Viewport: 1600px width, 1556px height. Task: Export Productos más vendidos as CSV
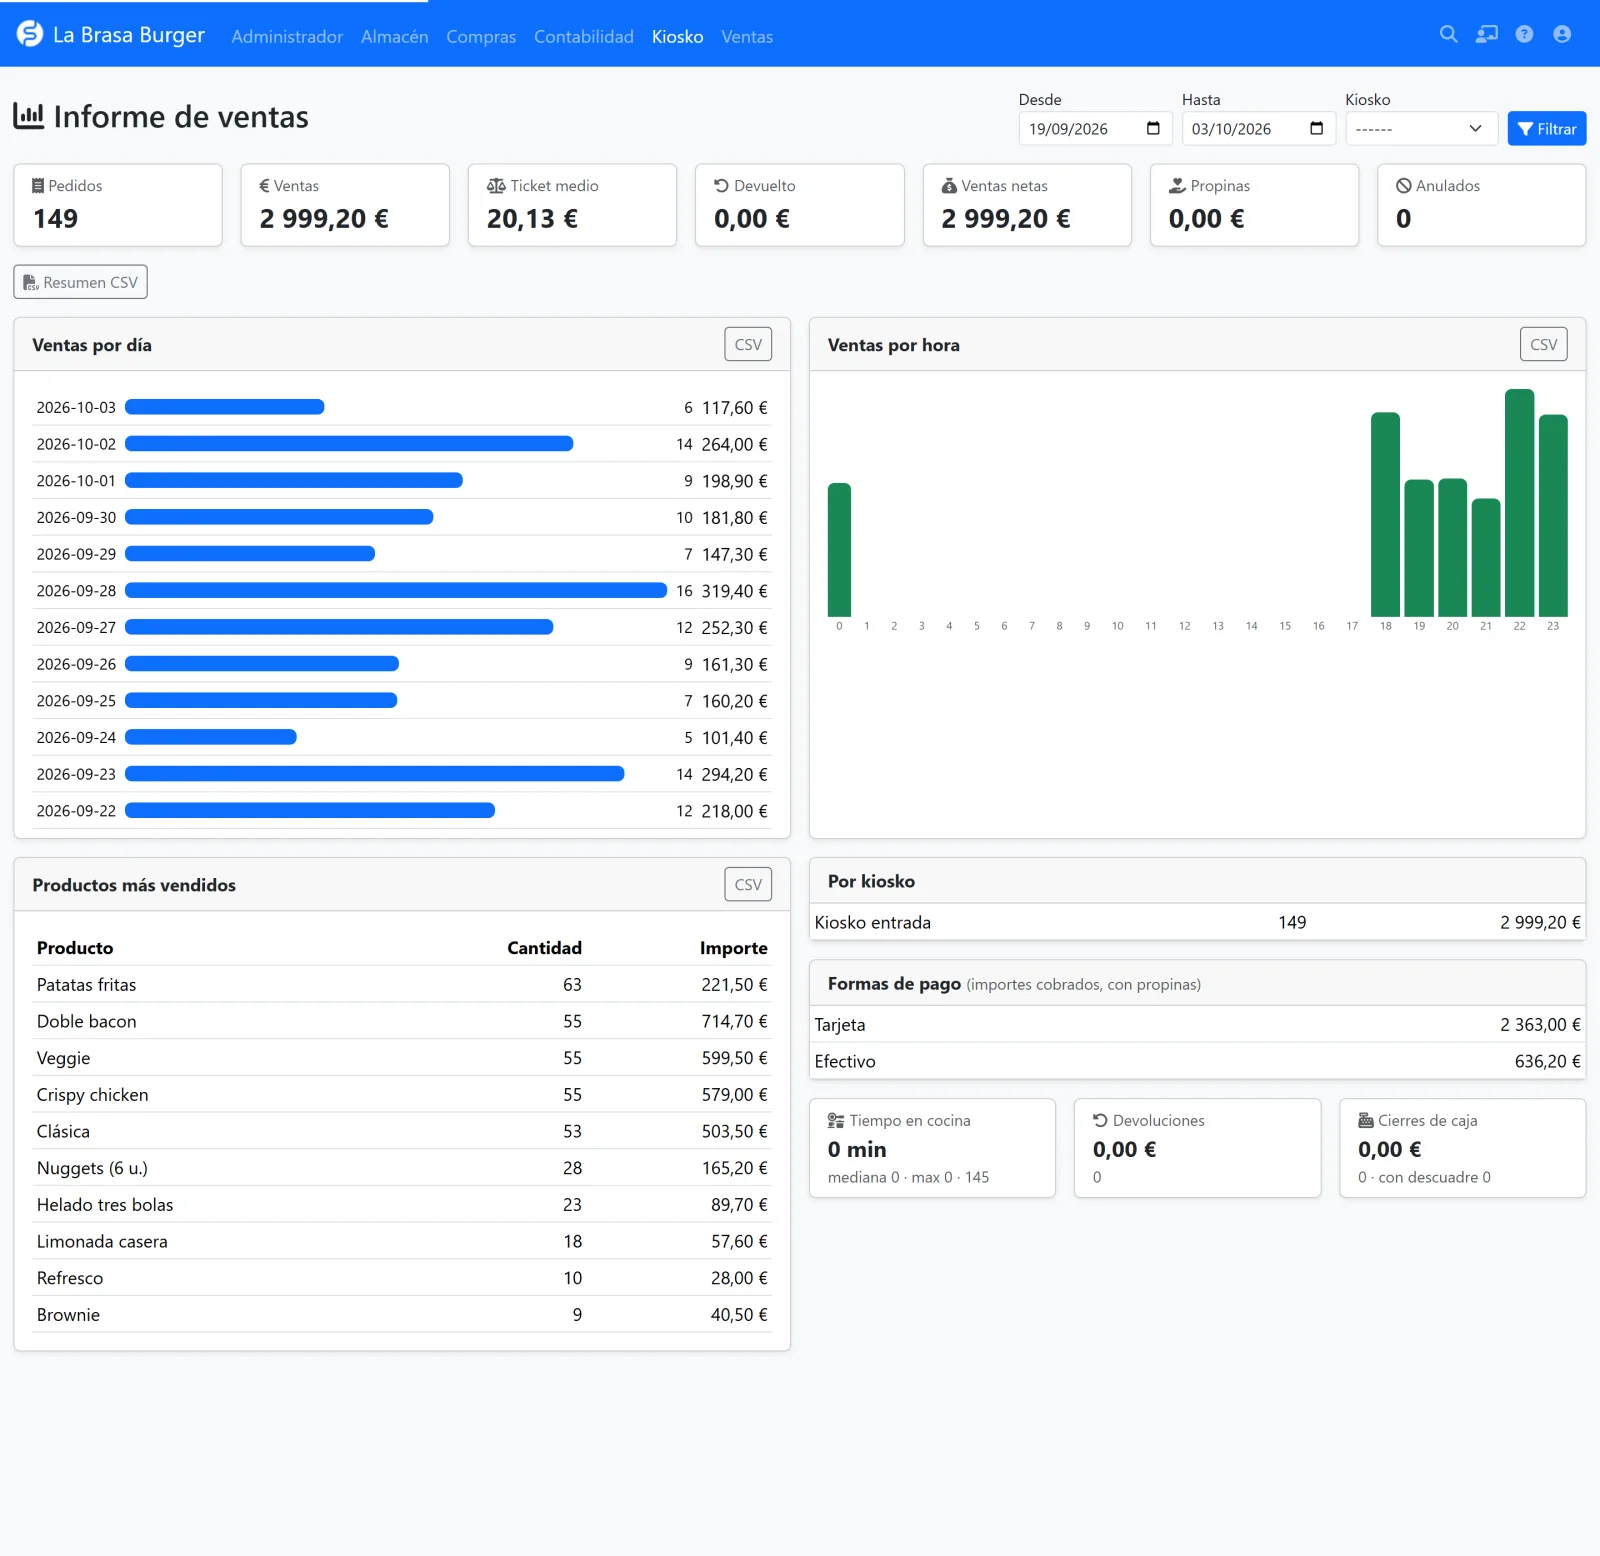[748, 884]
